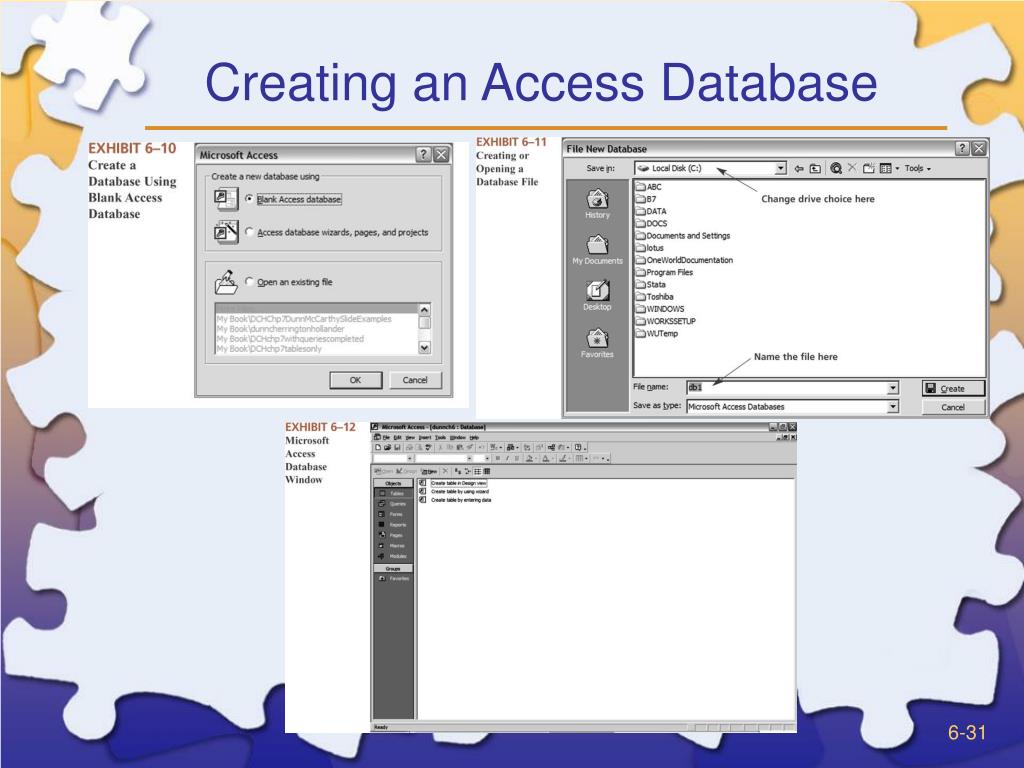Select the WINDOWS folder
Viewport: 1024px width, 768px height.
pyautogui.click(x=660, y=309)
